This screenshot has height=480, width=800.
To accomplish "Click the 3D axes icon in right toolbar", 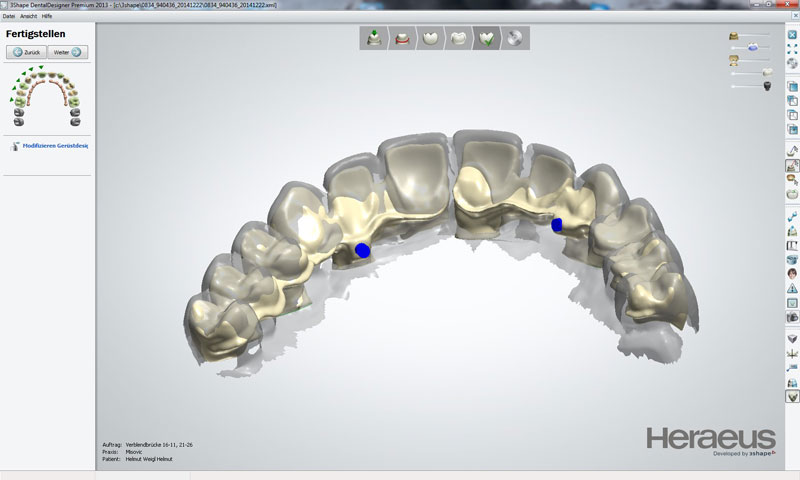I will 792,355.
